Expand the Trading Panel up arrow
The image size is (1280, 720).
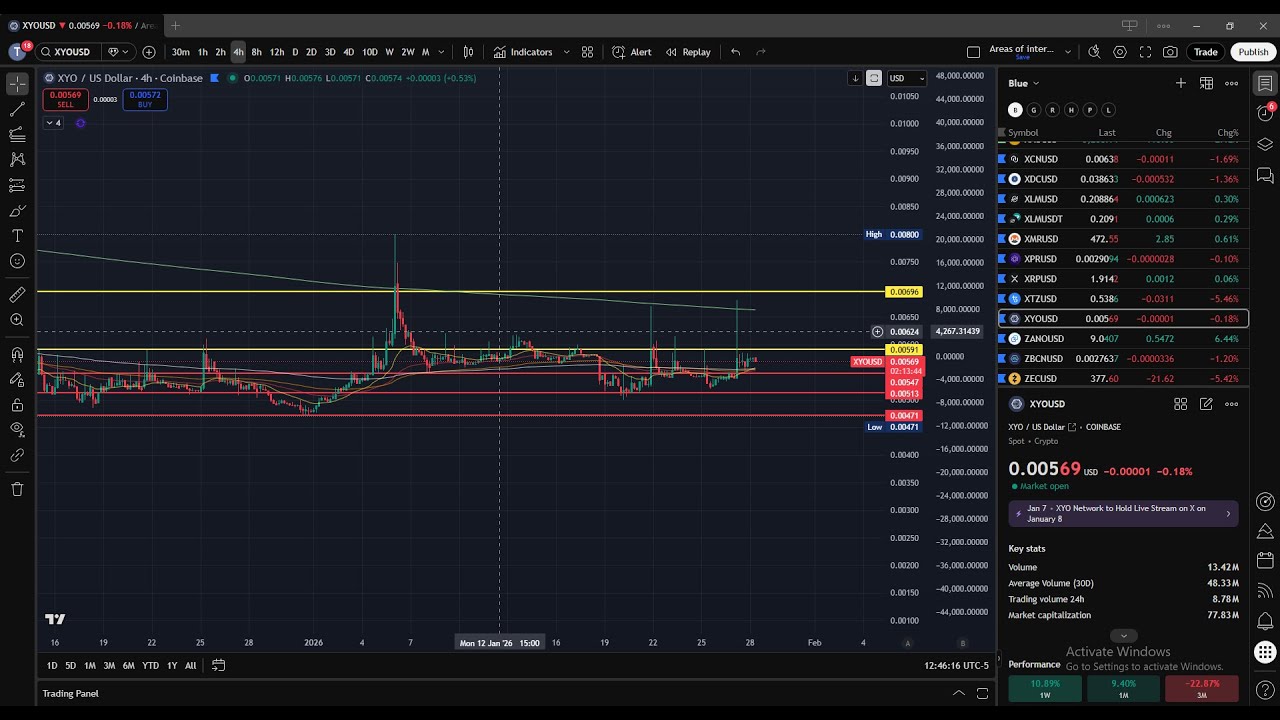tap(958, 693)
